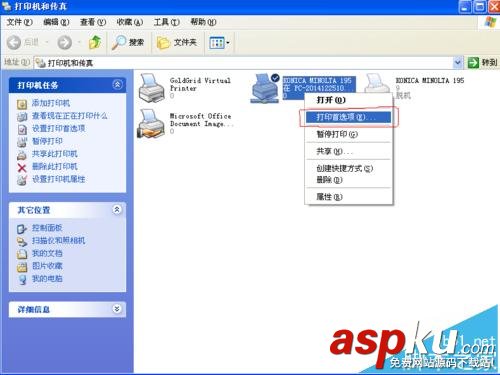Open the 文件 (File) menu
The width and height of the screenshot is (500, 375).
click(x=19, y=22)
